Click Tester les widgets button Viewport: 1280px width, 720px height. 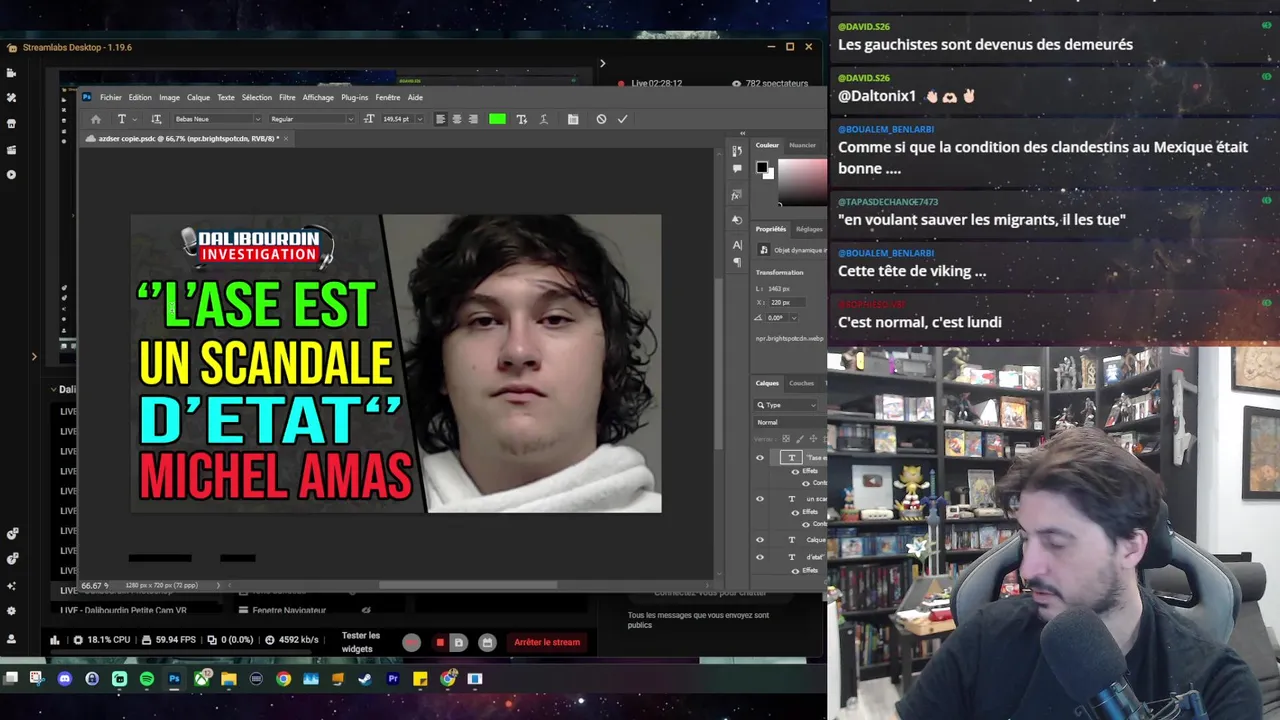click(x=361, y=642)
